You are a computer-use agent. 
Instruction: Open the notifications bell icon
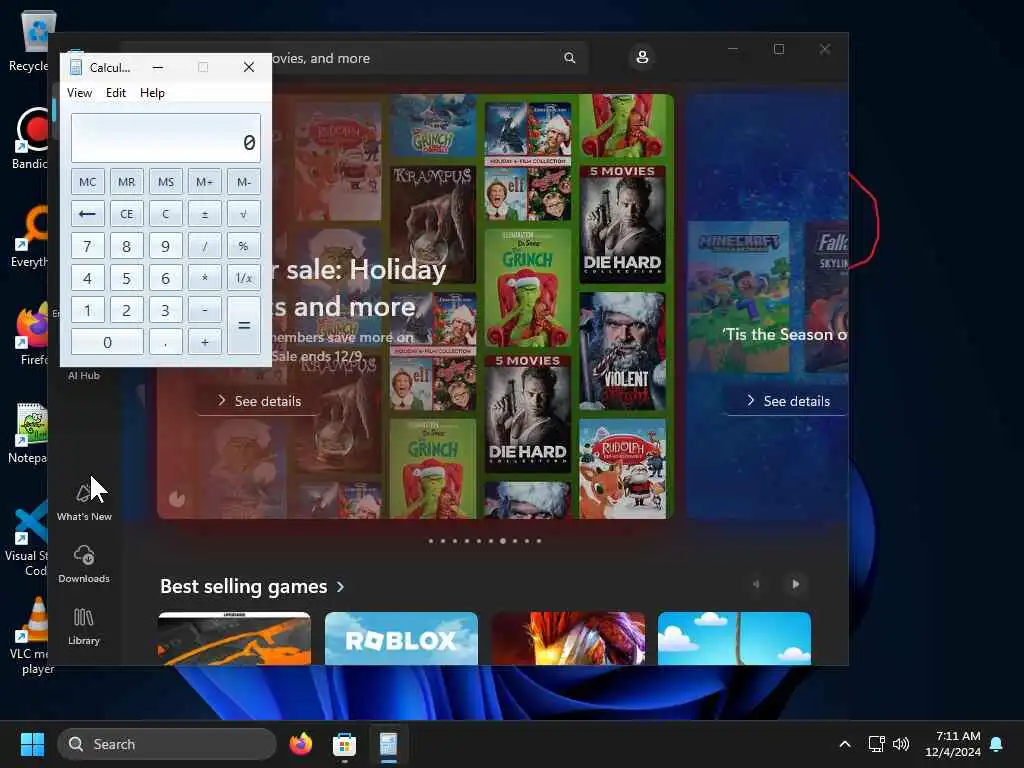[x=997, y=744]
